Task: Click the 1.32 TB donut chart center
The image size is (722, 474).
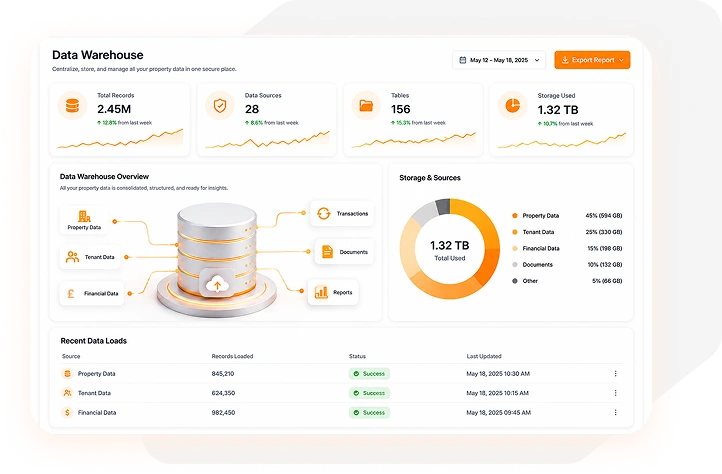Action: pyautogui.click(x=450, y=249)
